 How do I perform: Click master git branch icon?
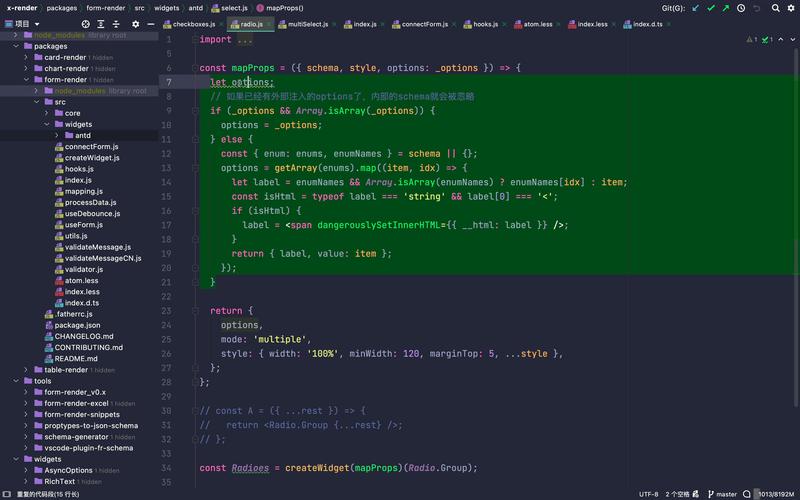coord(710,494)
